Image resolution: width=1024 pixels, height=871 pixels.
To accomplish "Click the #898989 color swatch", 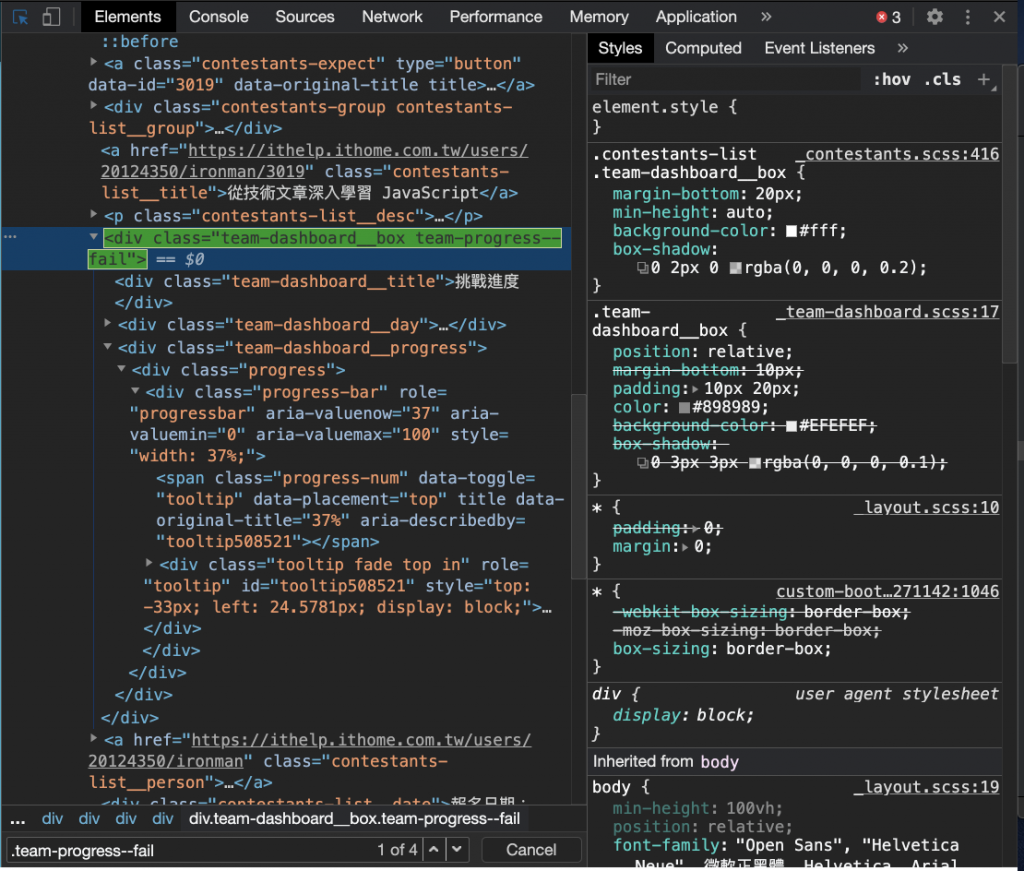I will click(x=684, y=407).
